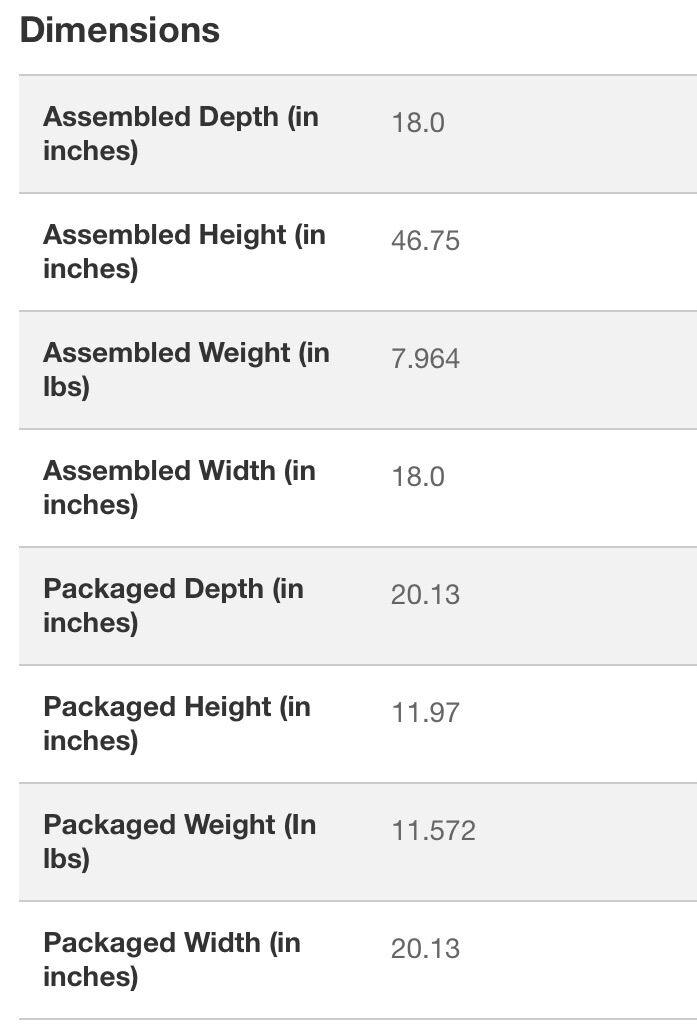Click the value 46.75
Screen dimensions: 697x1030
(x=425, y=241)
